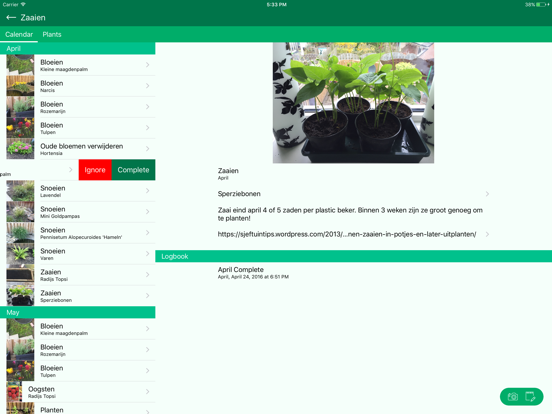This screenshot has height=414, width=552.
Task: Expand chevron for Oude bloemen verwijderen
Action: pyautogui.click(x=148, y=149)
